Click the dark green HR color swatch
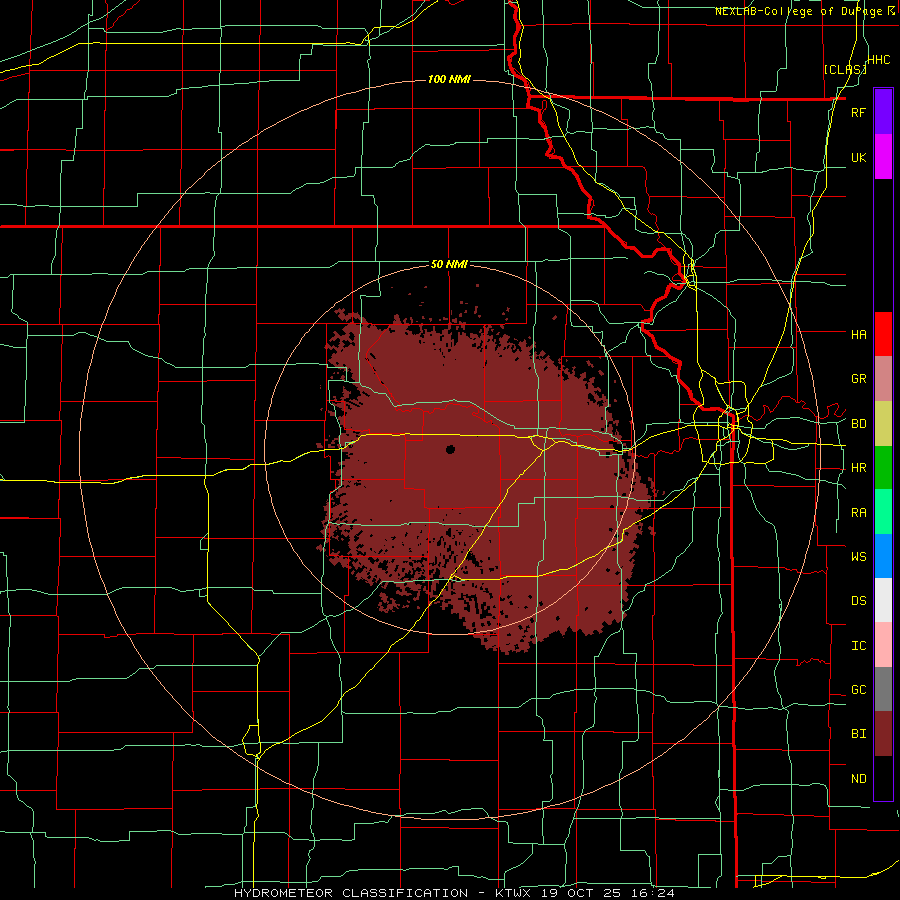The width and height of the screenshot is (900, 900). tap(883, 467)
